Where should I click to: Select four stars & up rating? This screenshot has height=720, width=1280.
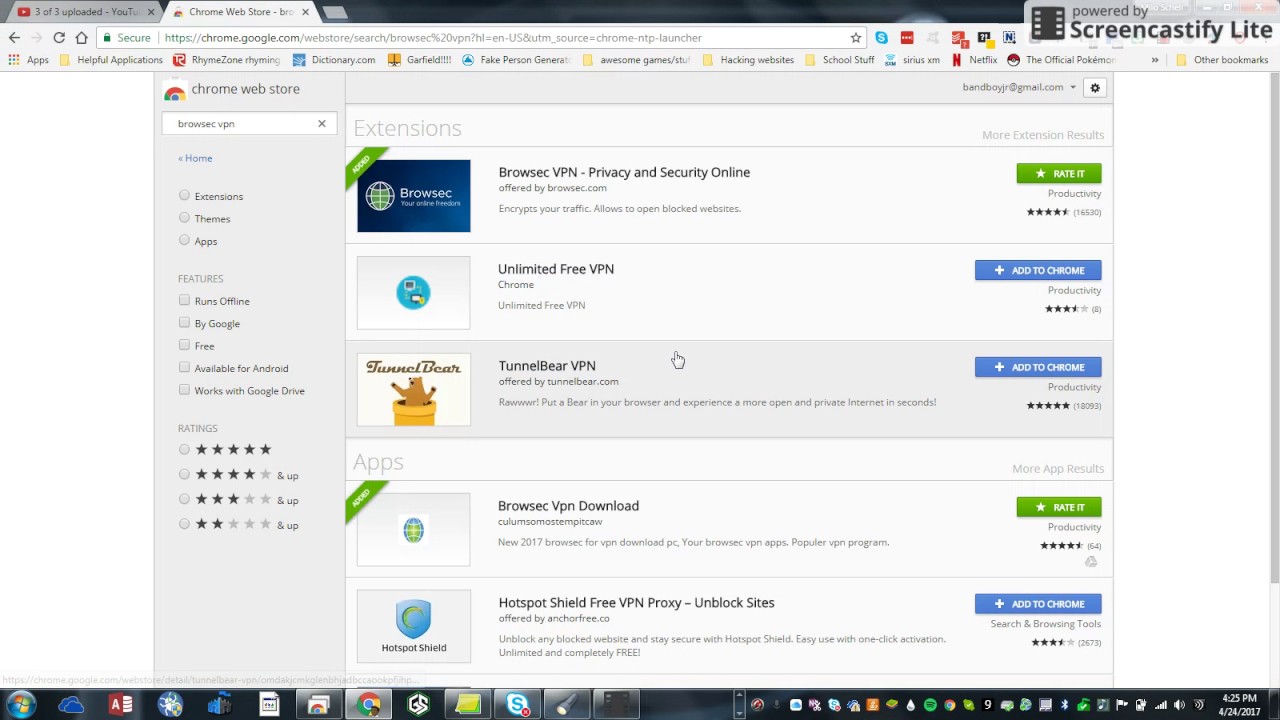tap(184, 475)
